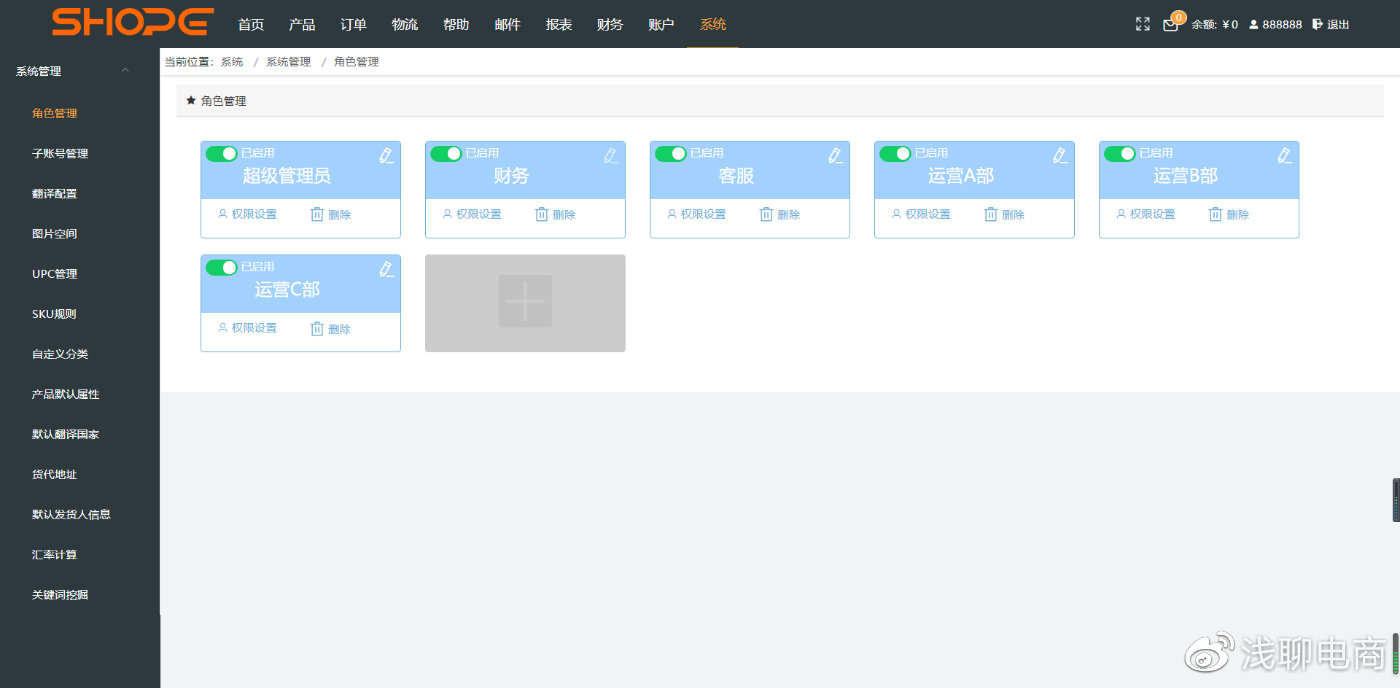Click the edit pencil icon on 超级管理员 card

(x=386, y=155)
